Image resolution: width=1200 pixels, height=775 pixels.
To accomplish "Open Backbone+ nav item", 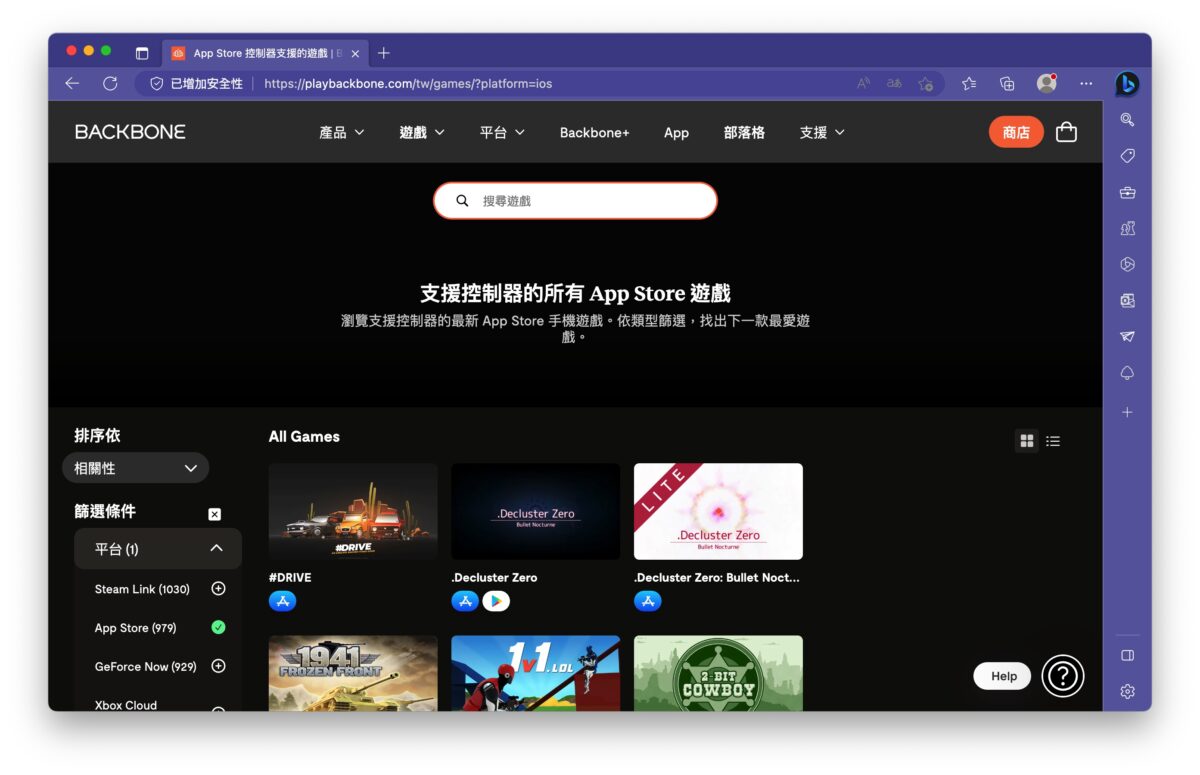I will pos(594,132).
